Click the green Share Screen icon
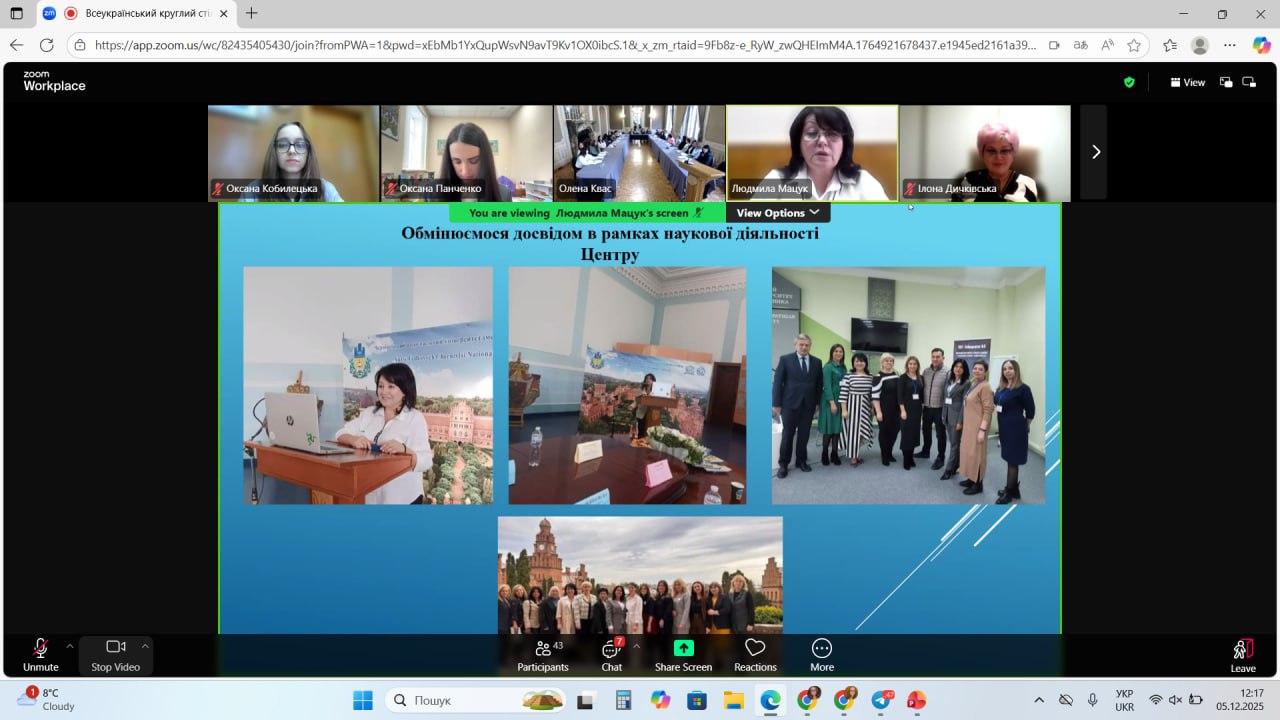 pyautogui.click(x=683, y=649)
